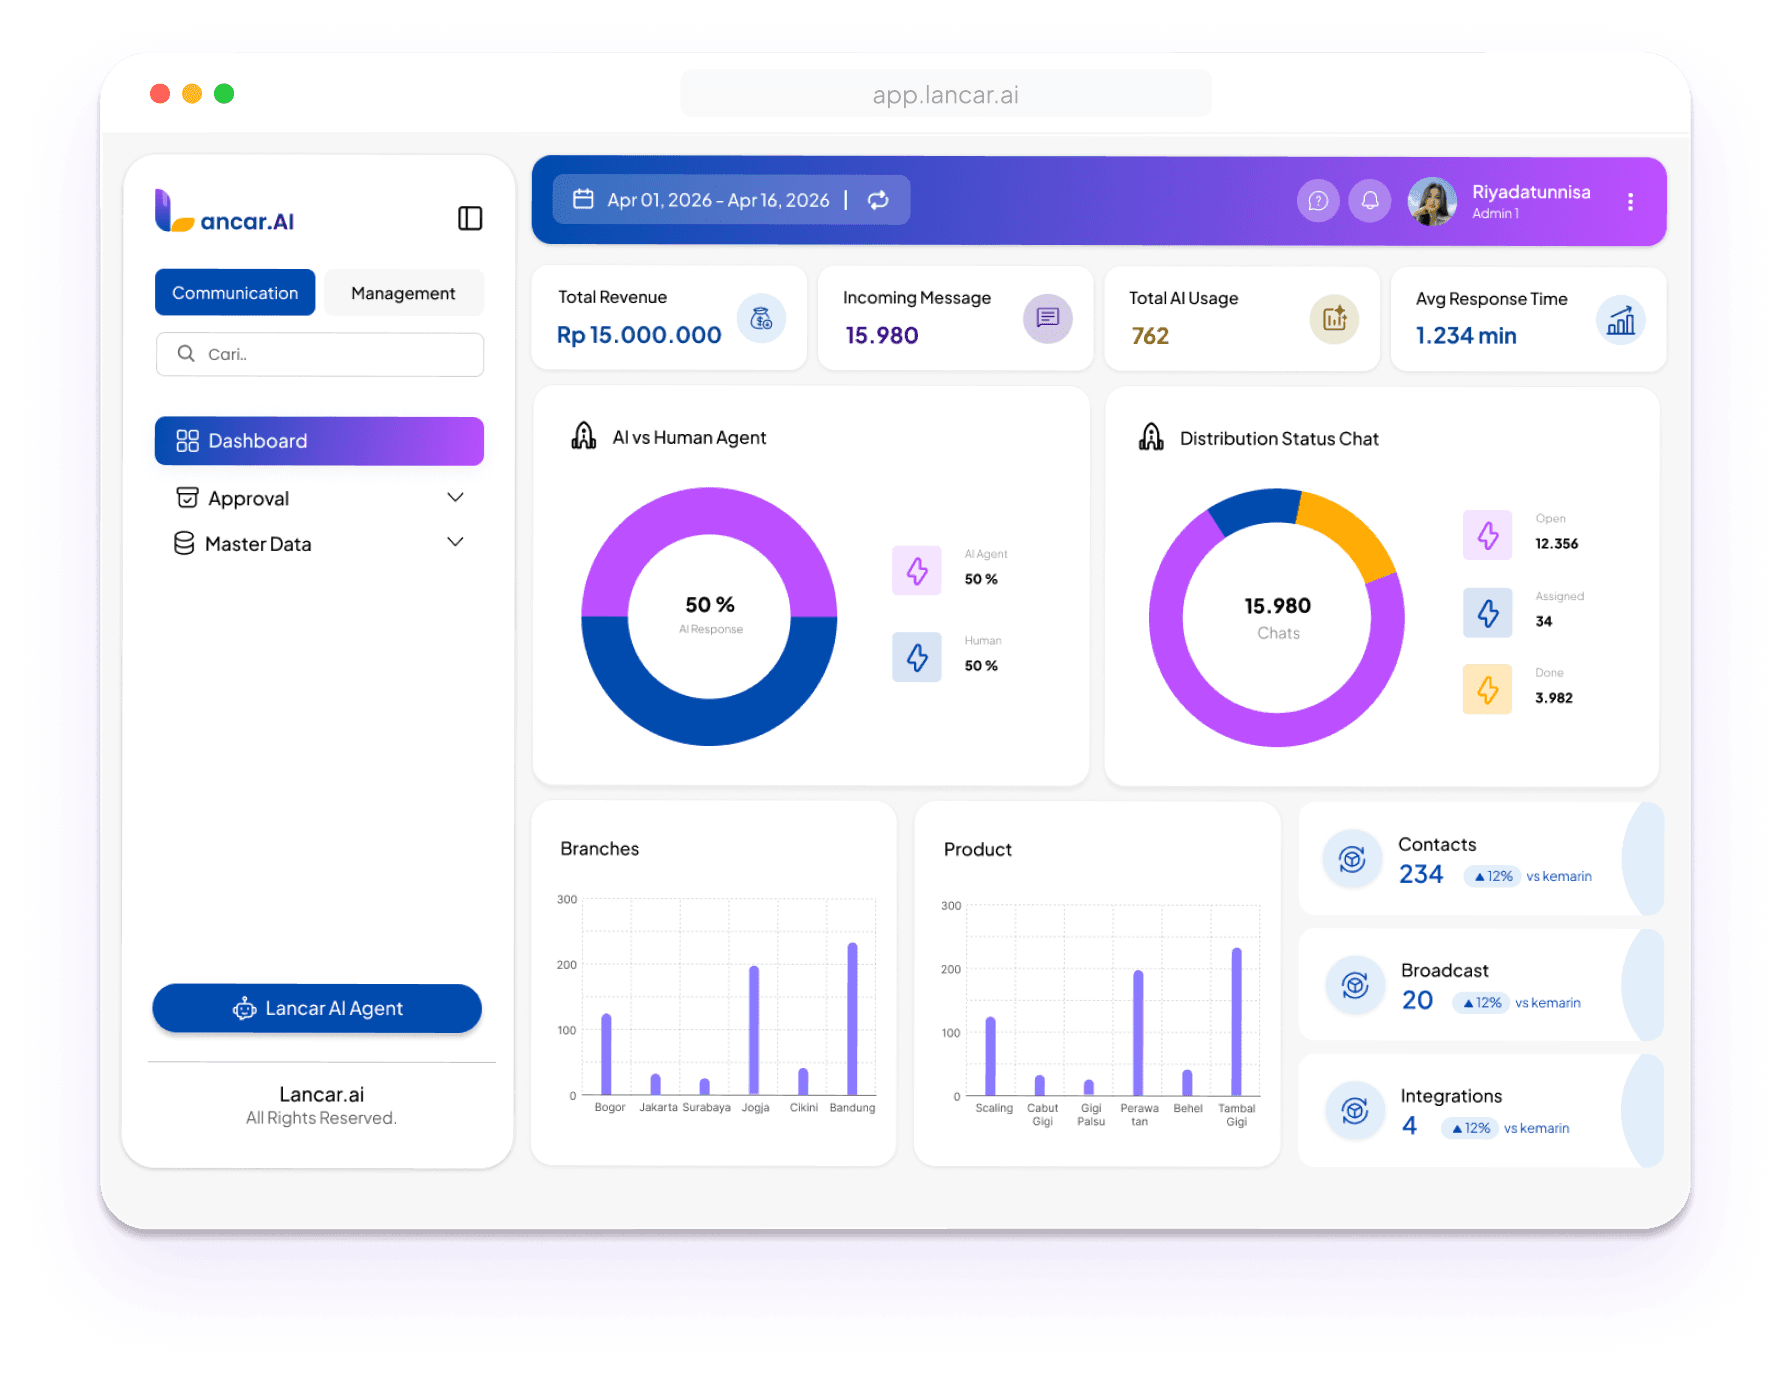The image size is (1791, 1378).
Task: Open the help question mark icon
Action: 1318,201
